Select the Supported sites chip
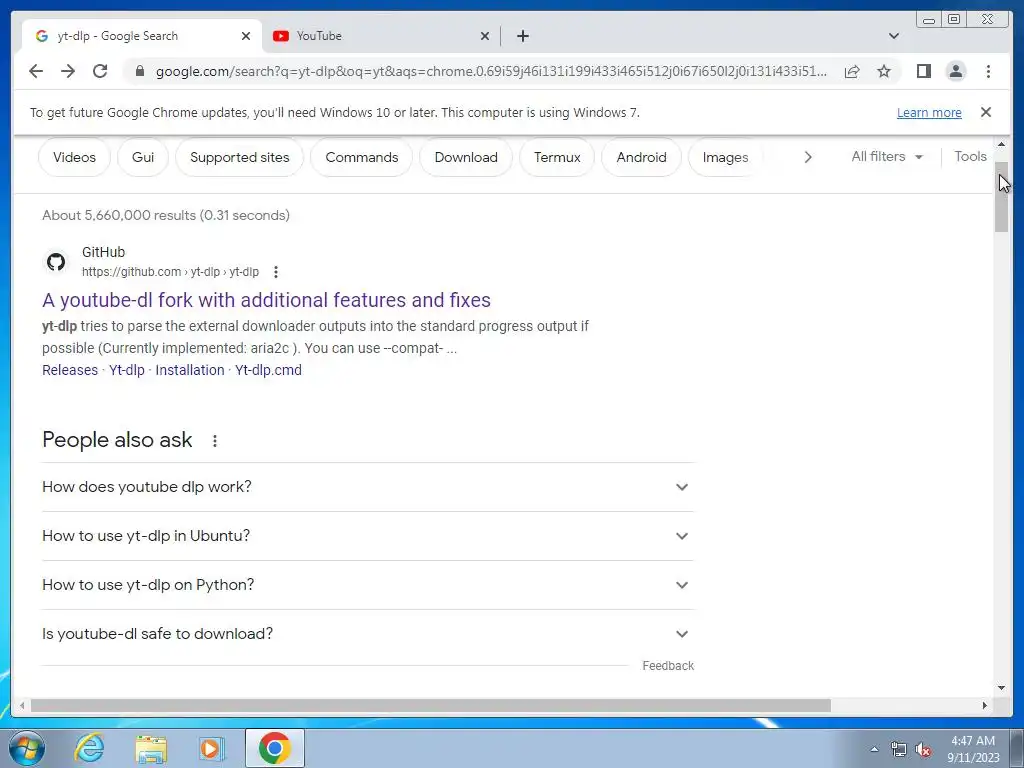The image size is (1024, 768). tap(240, 157)
